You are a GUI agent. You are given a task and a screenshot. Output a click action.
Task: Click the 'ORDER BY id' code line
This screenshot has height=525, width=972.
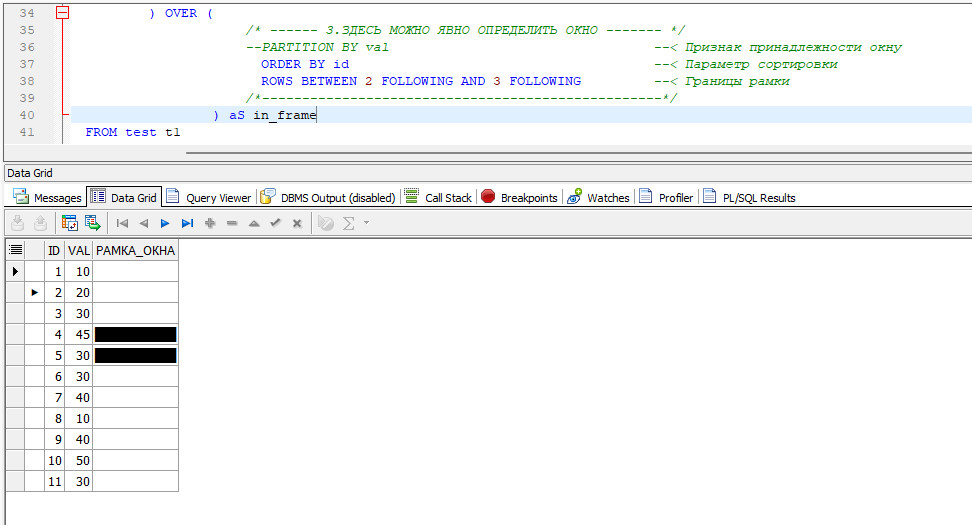(x=305, y=64)
